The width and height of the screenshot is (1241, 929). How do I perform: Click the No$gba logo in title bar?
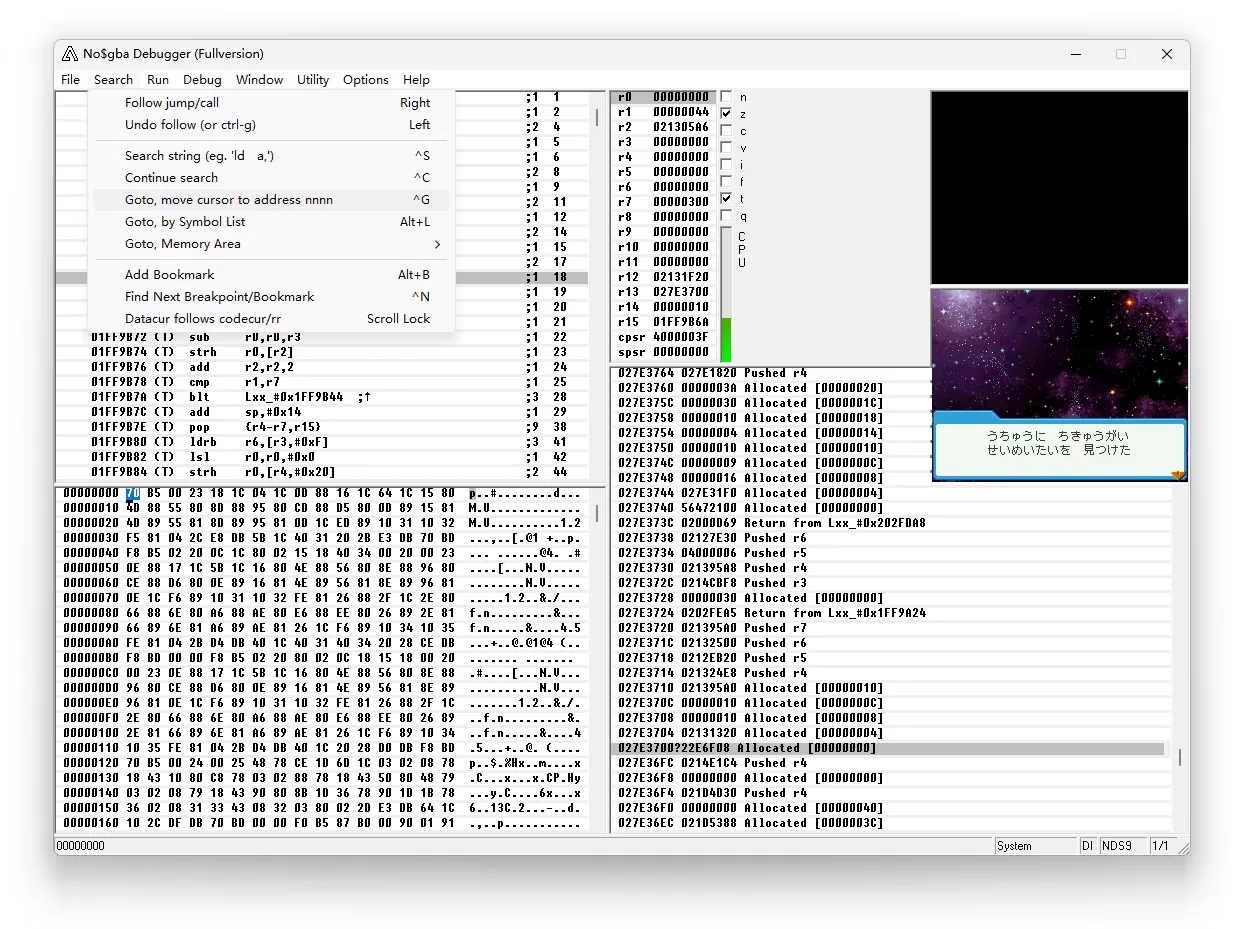(70, 54)
